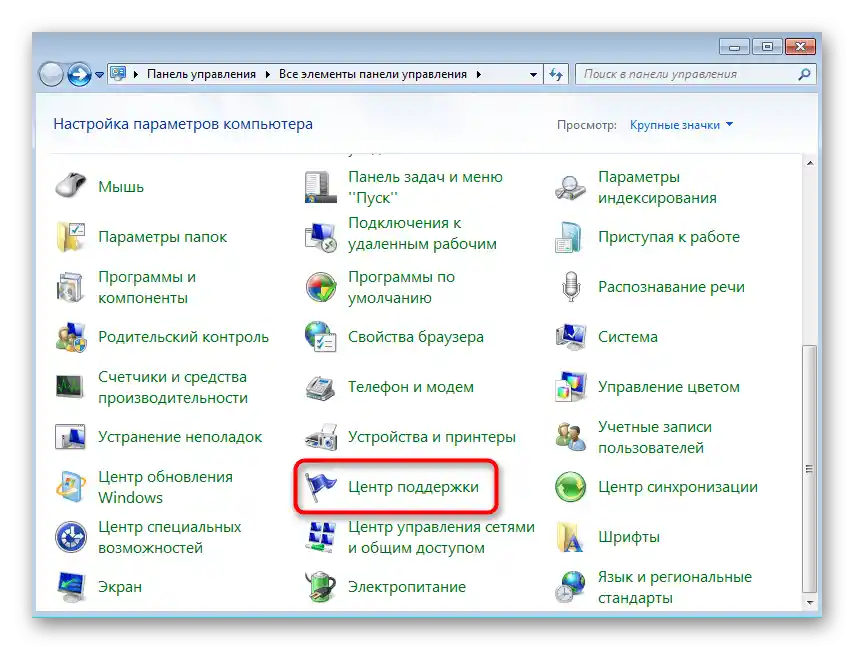Open the Параметры папок folder icon
This screenshot has height=650, width=854.
(x=70, y=236)
